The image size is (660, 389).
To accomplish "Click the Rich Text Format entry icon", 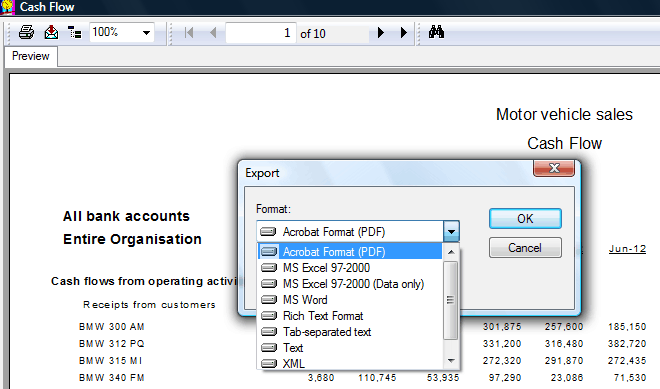I will [x=269, y=316].
